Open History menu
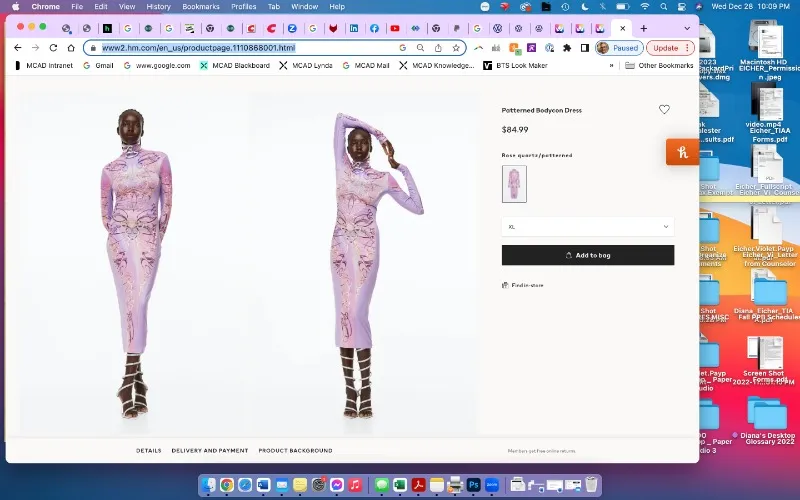Image resolution: width=800 pixels, height=500 pixels. click(x=158, y=7)
